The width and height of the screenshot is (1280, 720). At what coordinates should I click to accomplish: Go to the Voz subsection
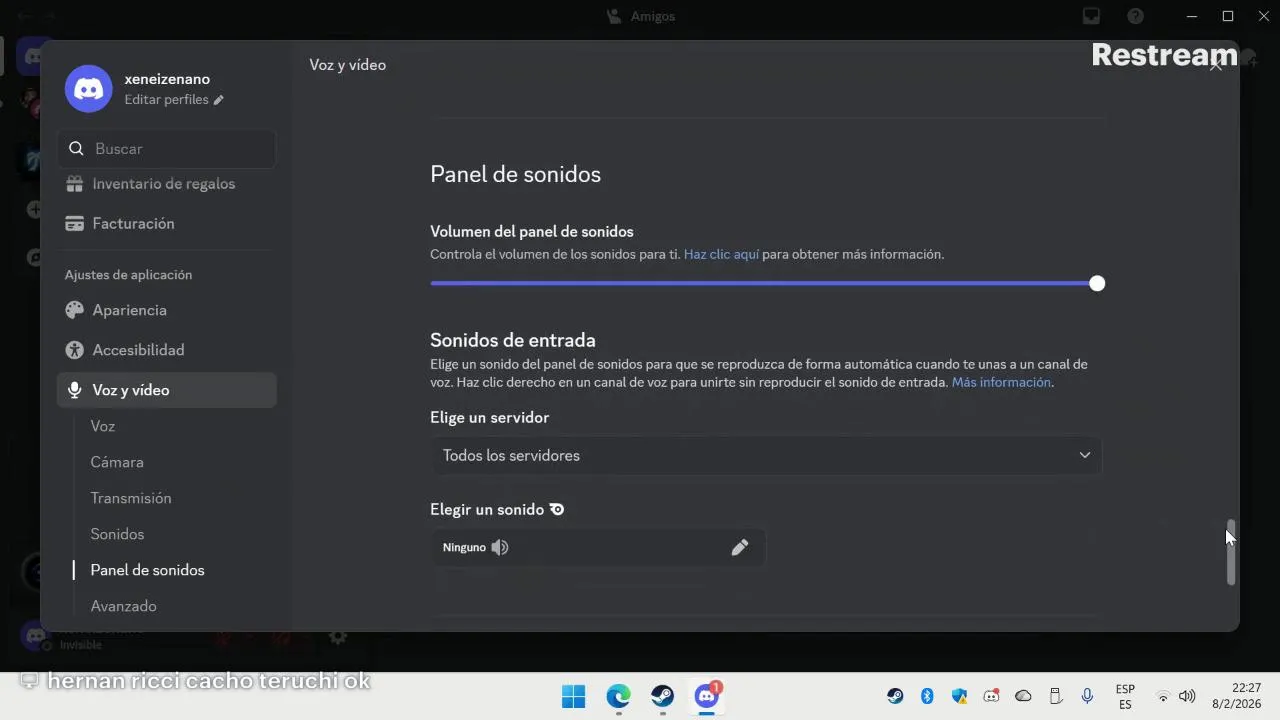pyautogui.click(x=103, y=426)
